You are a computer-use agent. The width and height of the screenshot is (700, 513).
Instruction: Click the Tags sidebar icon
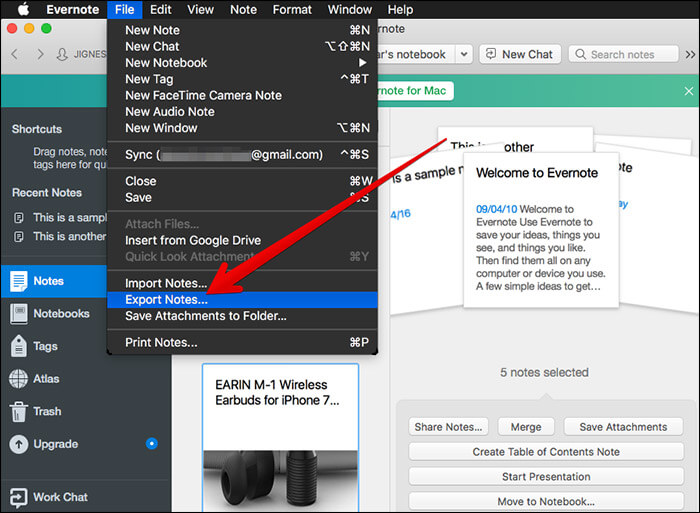coord(19,346)
